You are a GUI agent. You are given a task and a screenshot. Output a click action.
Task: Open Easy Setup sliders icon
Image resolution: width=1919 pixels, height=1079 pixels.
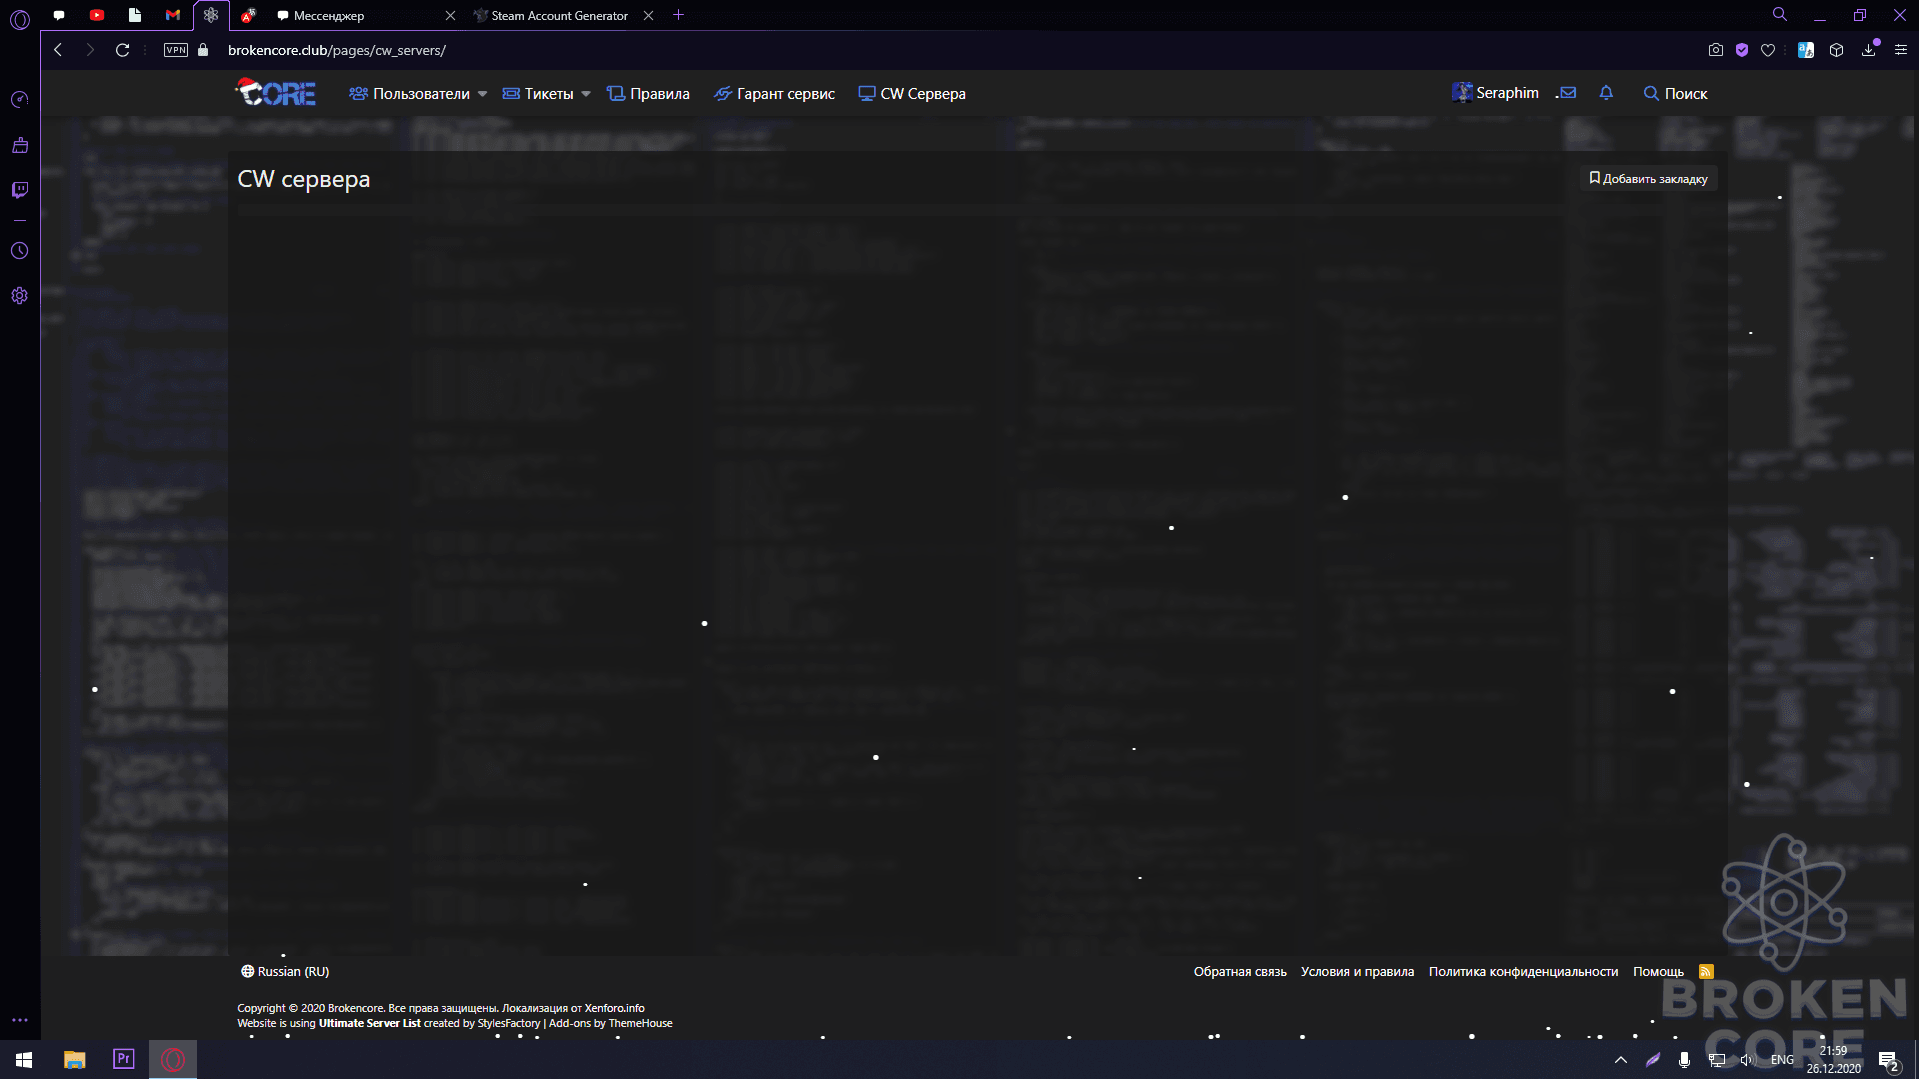click(x=1901, y=50)
